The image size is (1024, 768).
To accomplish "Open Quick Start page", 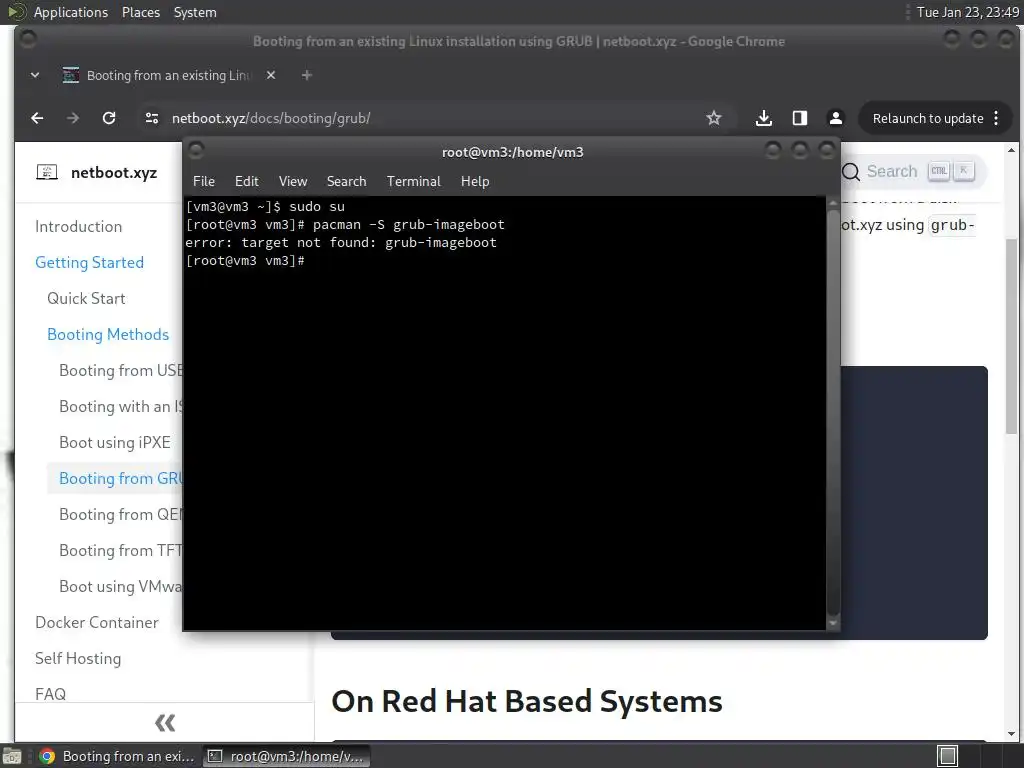I will [86, 298].
